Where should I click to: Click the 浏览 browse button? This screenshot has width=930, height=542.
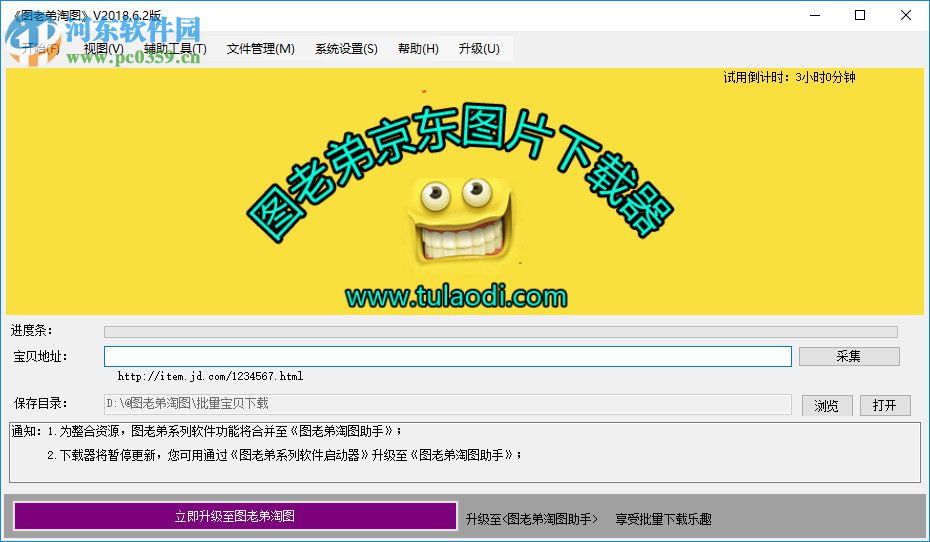827,406
